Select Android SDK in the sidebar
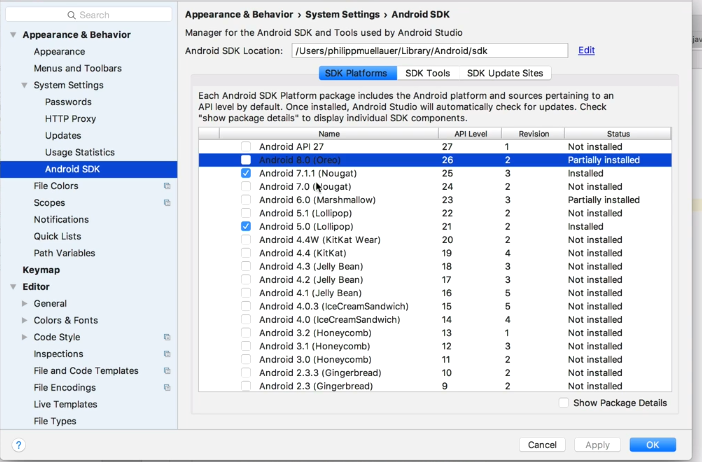This screenshot has width=702, height=462. [89, 169]
